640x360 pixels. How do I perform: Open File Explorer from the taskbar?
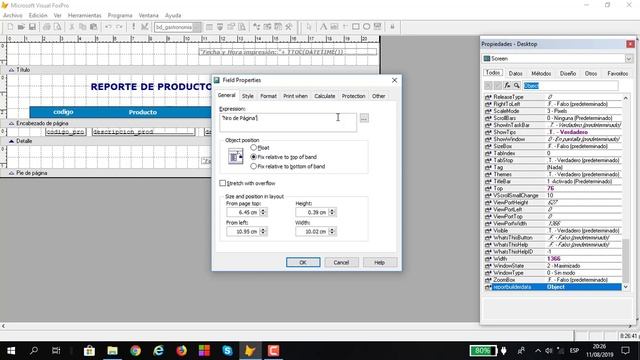click(x=112, y=351)
